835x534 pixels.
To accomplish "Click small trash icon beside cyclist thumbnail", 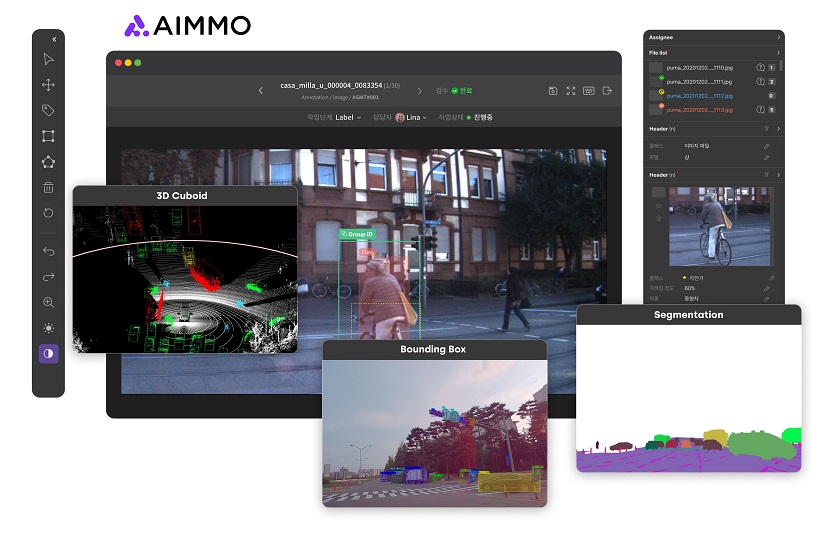I will pos(659,218).
